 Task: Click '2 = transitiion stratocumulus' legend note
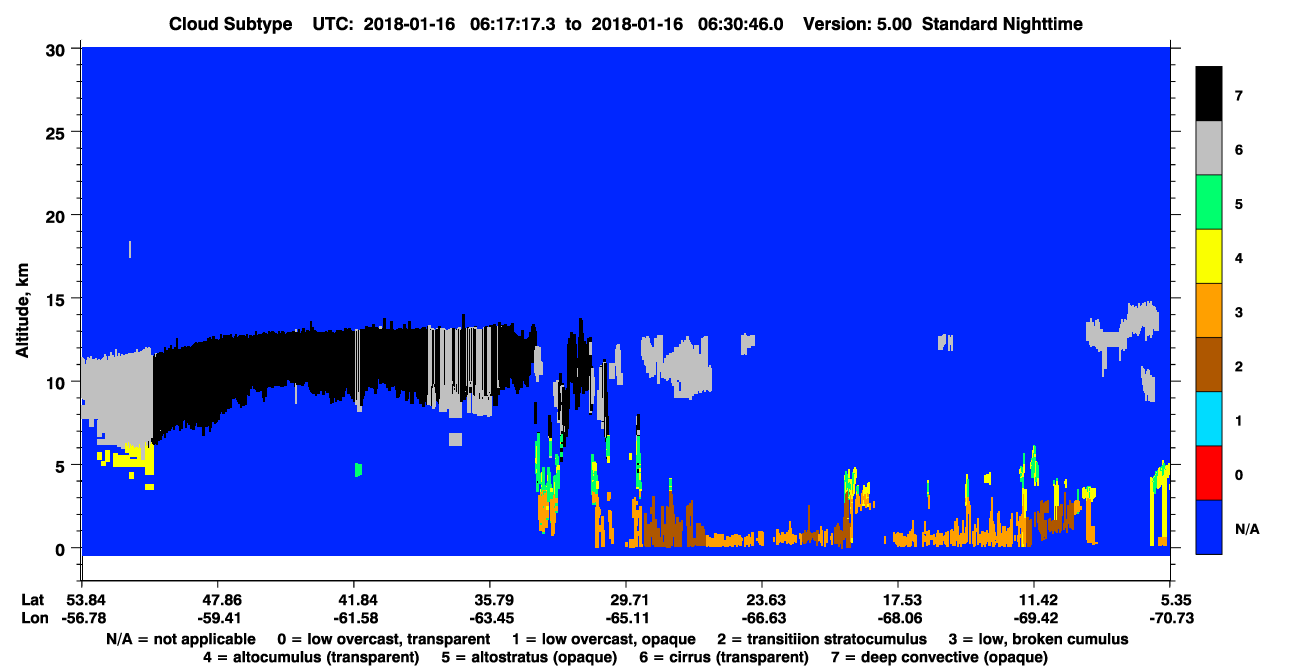823,639
